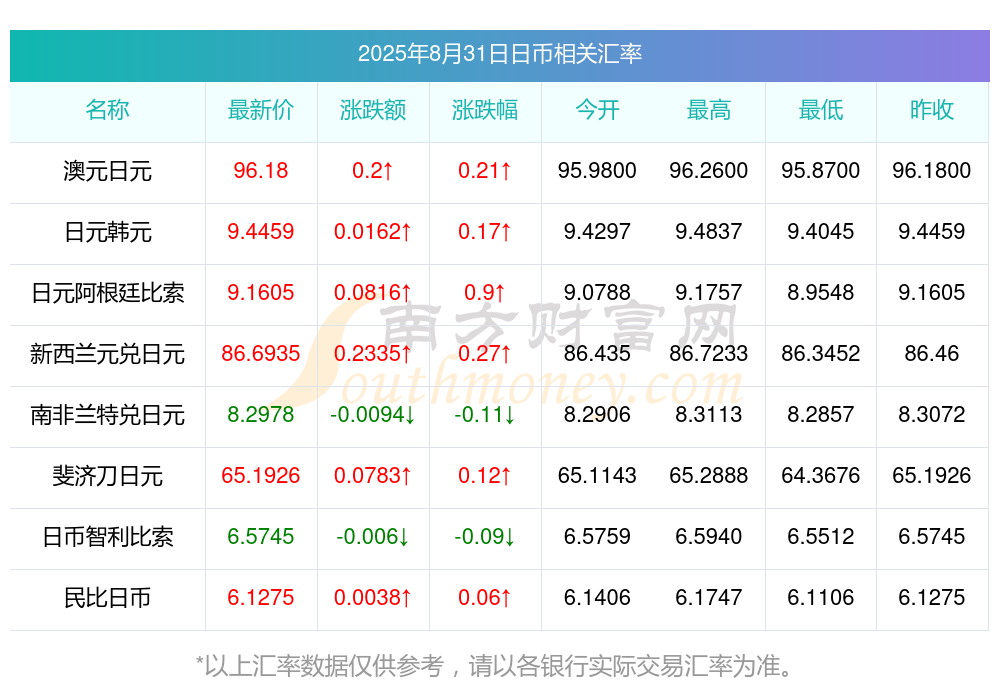The width and height of the screenshot is (1000, 698).
Task: Click opening price 65.1143
Action: click(597, 475)
